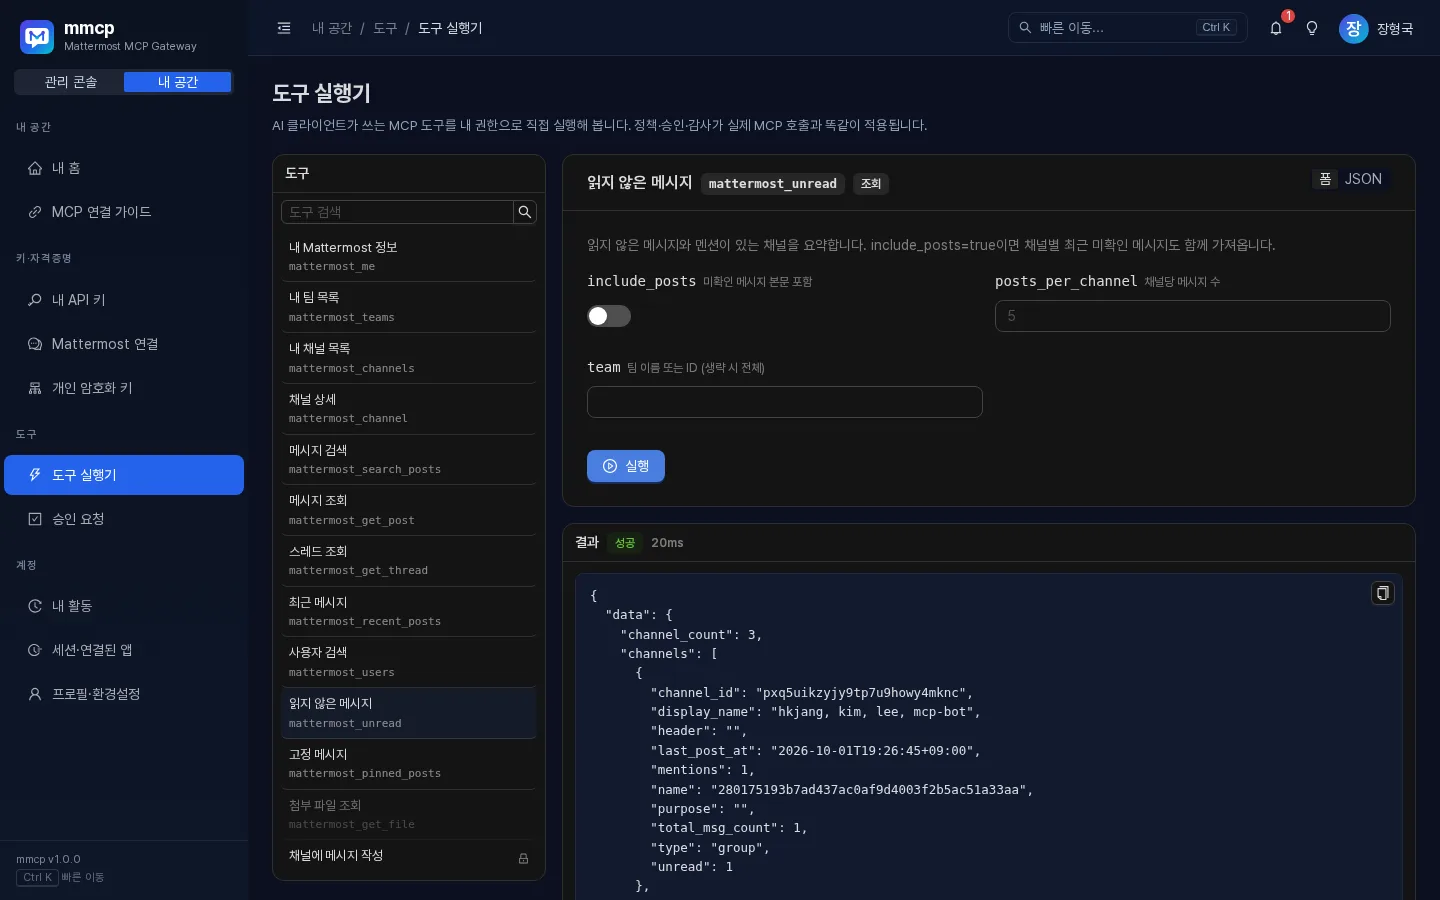This screenshot has height=900, width=1440.
Task: Select the 사용자 검색 tool
Action: [x=409, y=662]
